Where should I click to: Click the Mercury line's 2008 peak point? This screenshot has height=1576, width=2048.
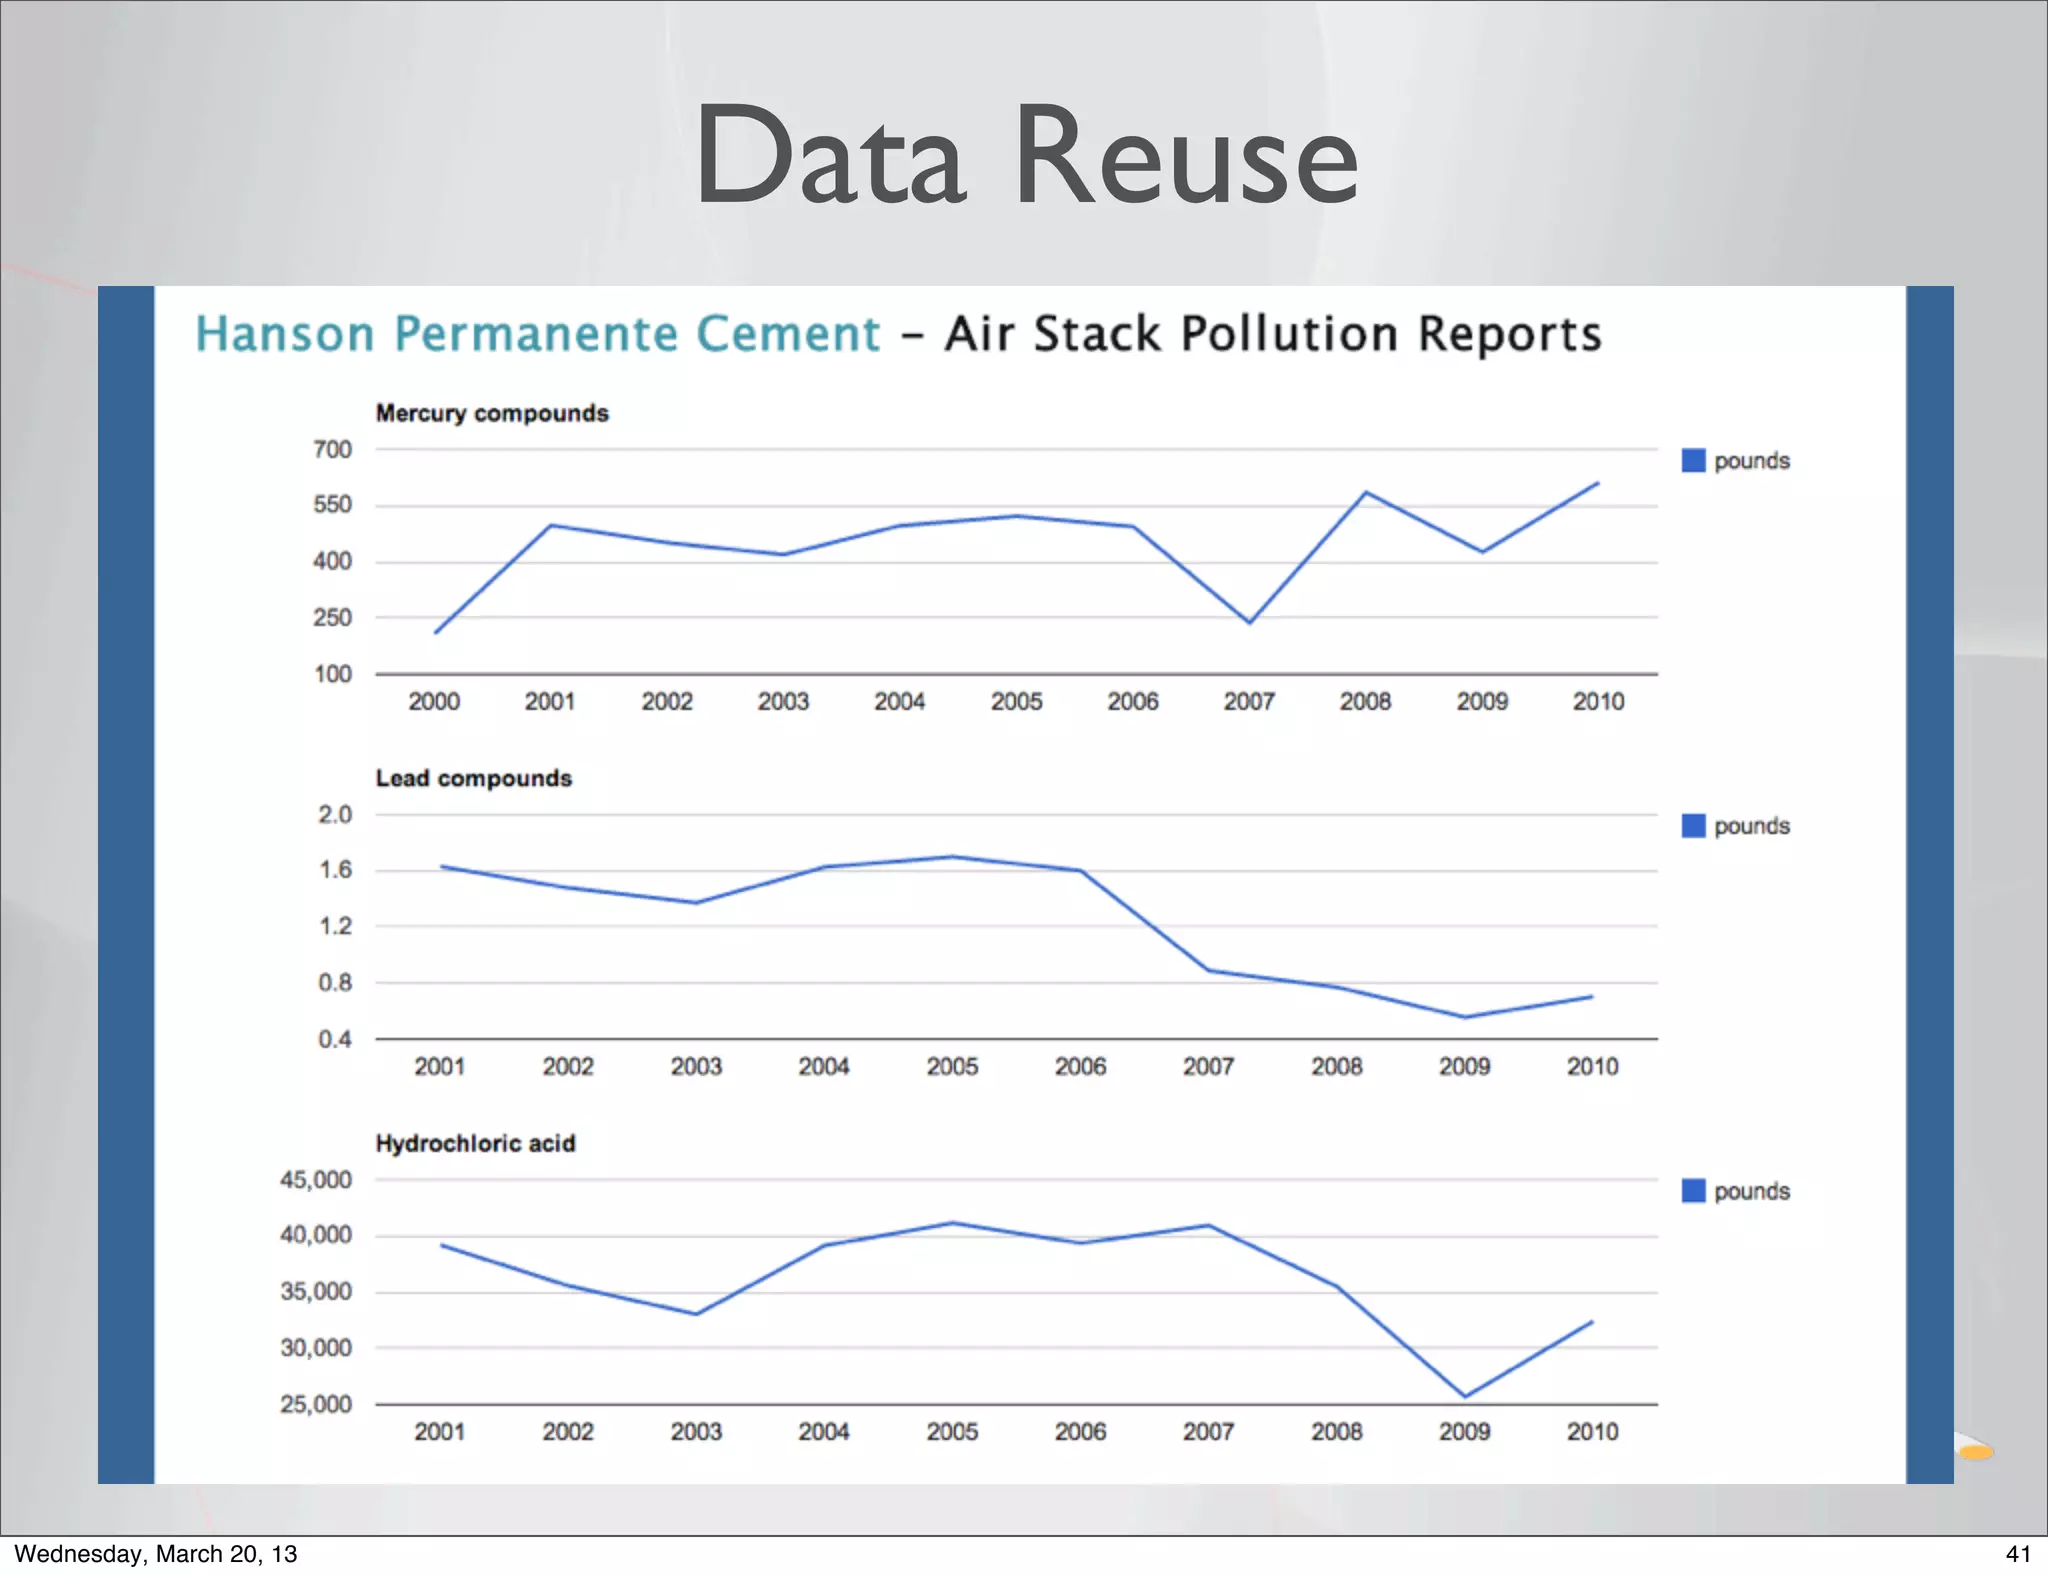[1366, 492]
